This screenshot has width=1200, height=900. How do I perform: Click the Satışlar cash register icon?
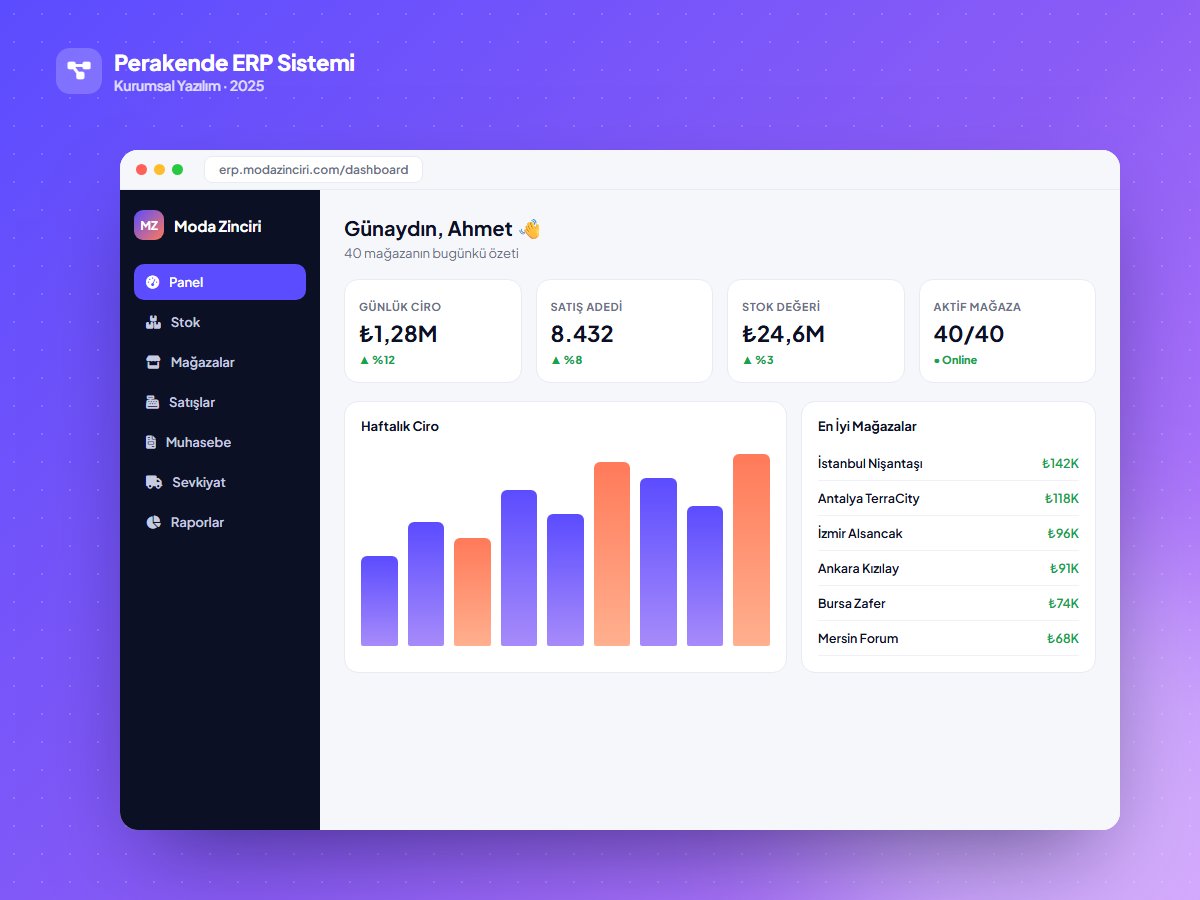[x=152, y=402]
